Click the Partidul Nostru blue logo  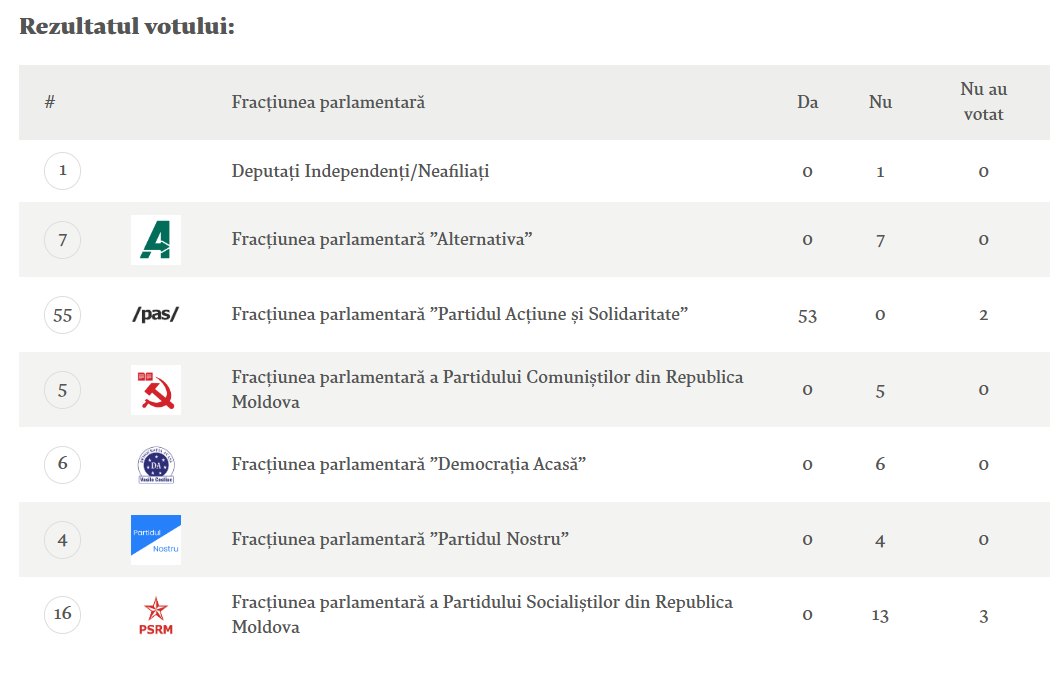tap(155, 540)
